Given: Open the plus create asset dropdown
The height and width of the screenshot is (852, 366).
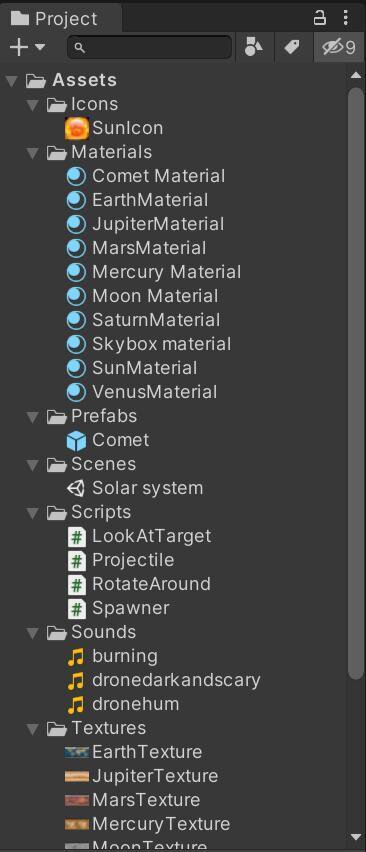Looking at the screenshot, I should (26, 47).
